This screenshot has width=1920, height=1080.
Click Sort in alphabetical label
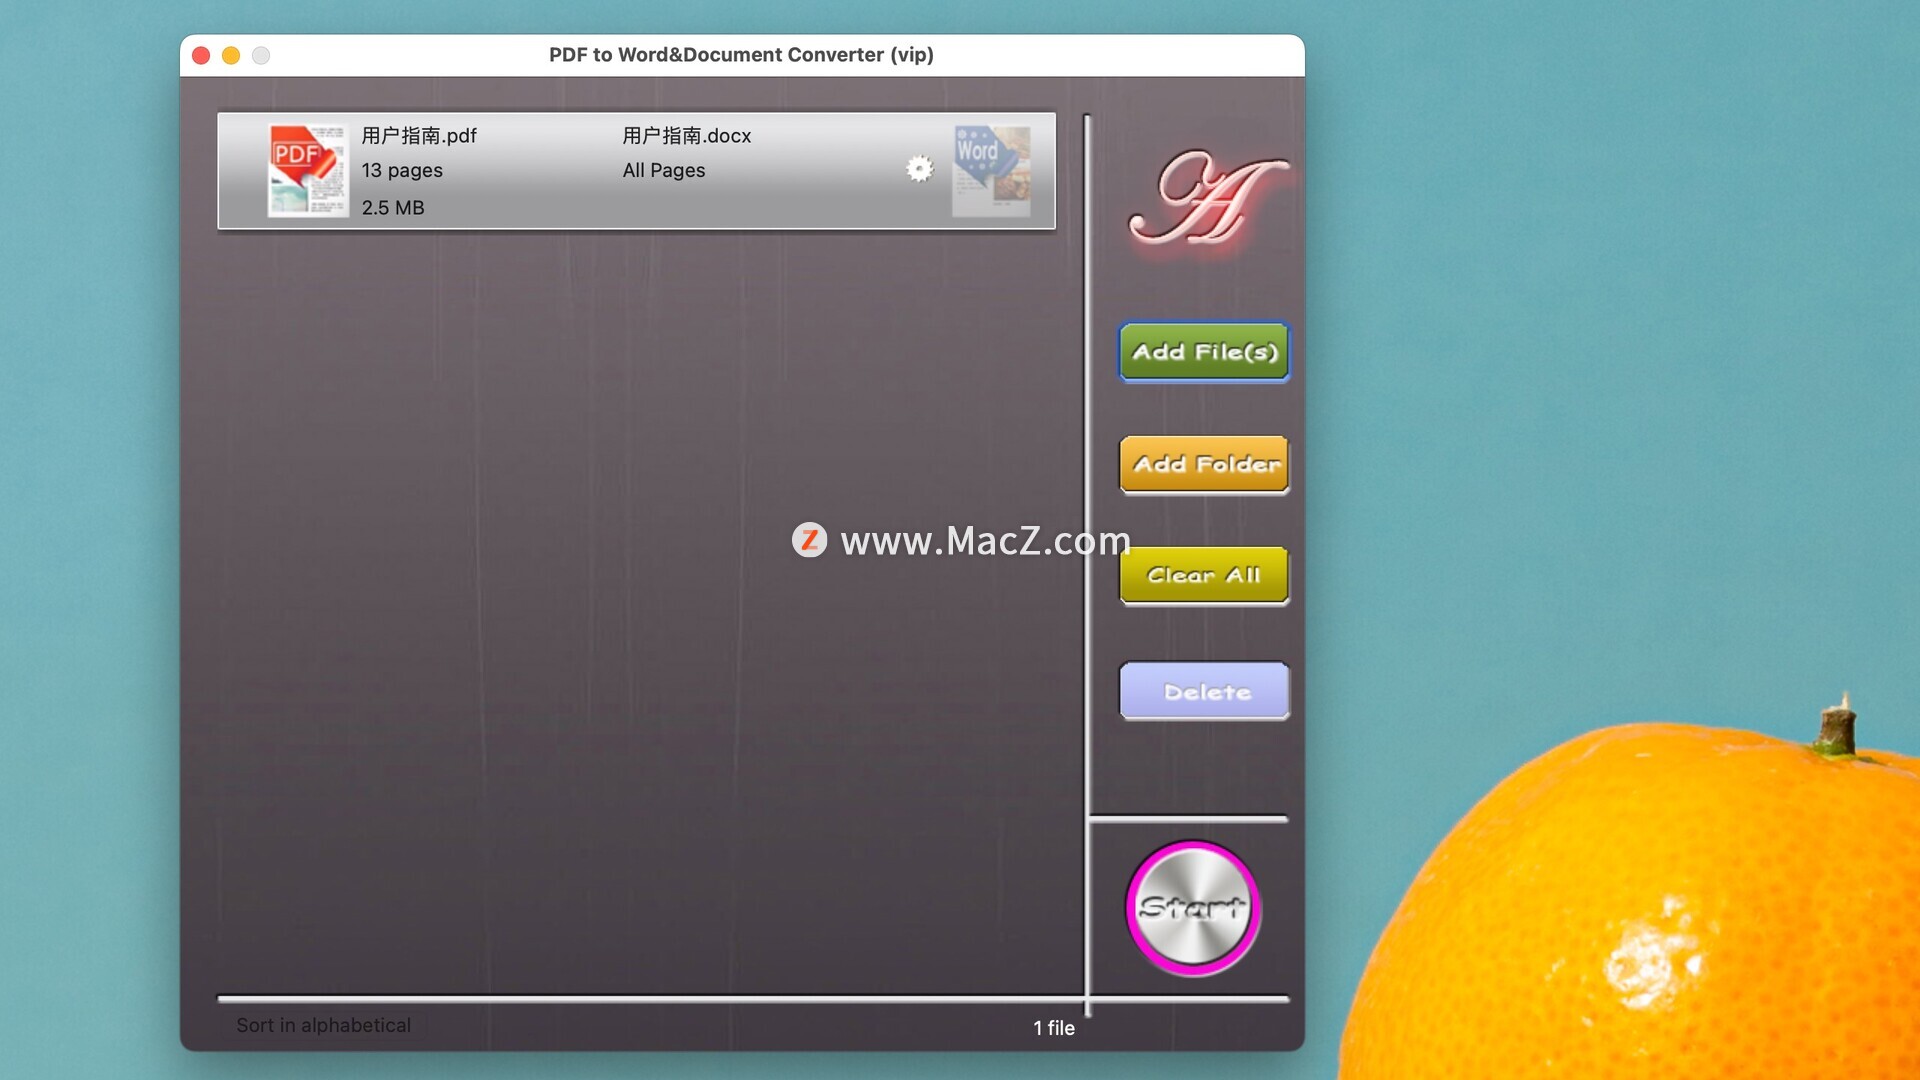(324, 1025)
